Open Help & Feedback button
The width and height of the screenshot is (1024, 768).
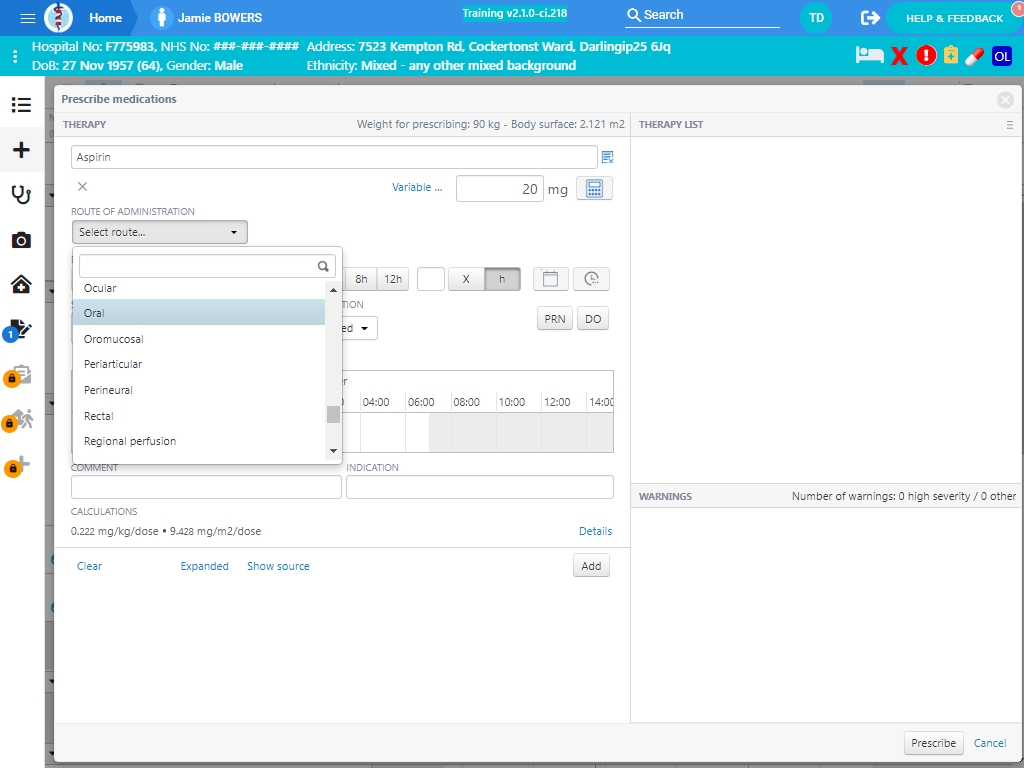point(954,18)
